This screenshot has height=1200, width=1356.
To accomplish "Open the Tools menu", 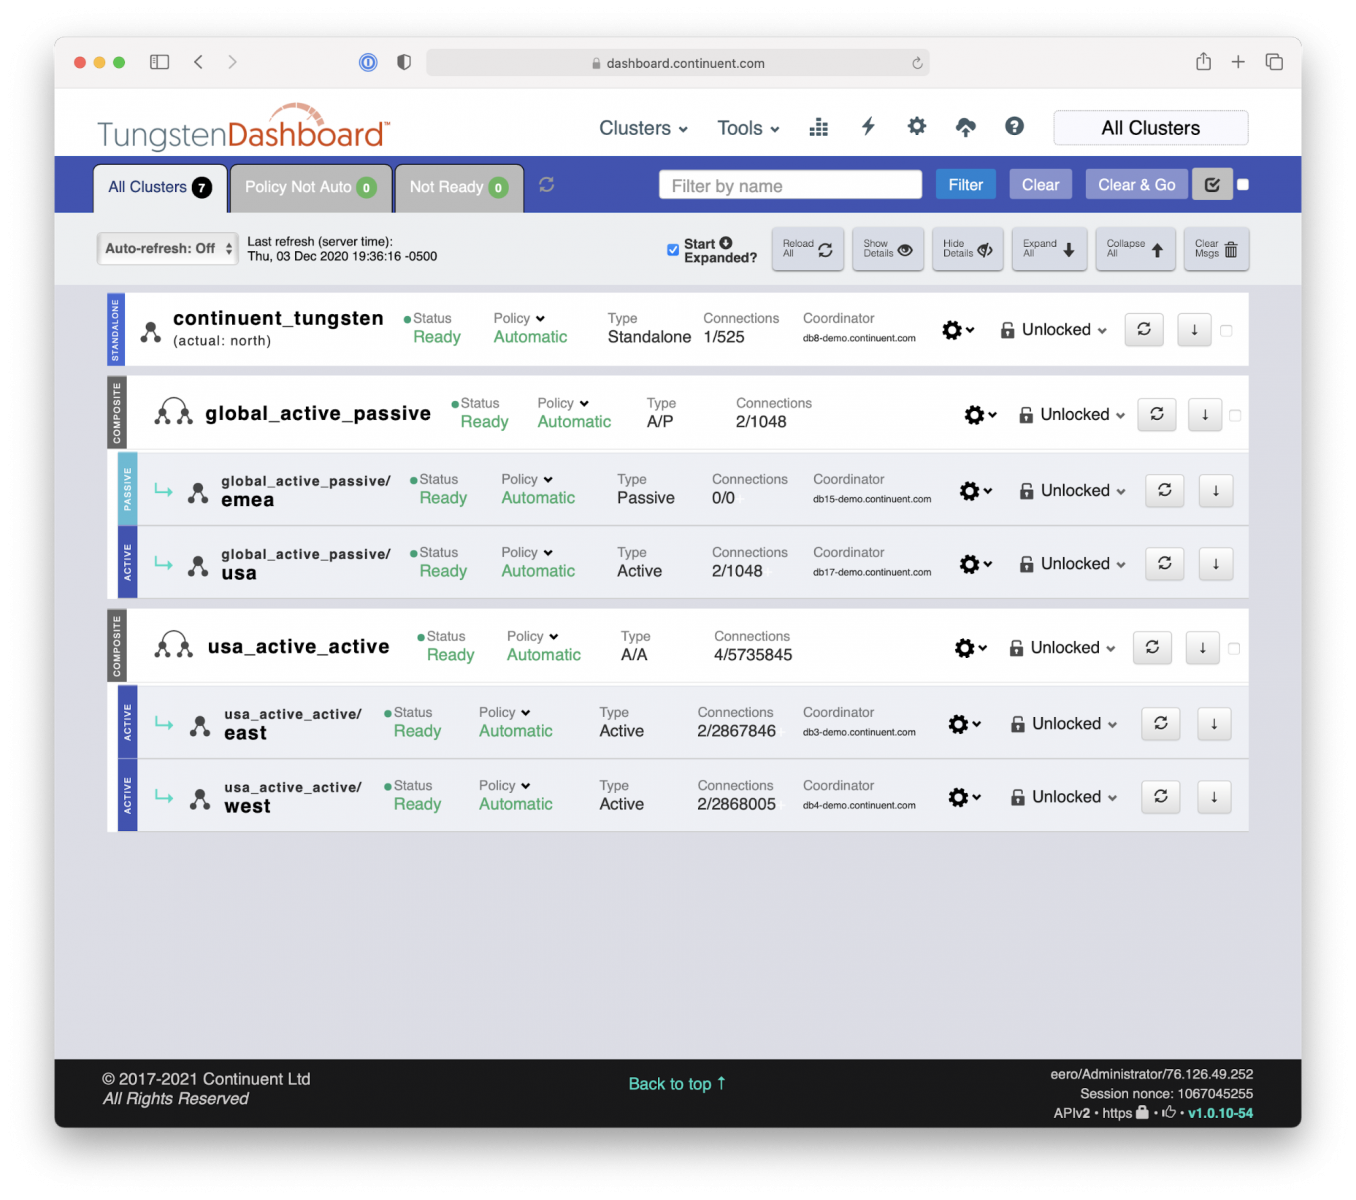I will [748, 128].
